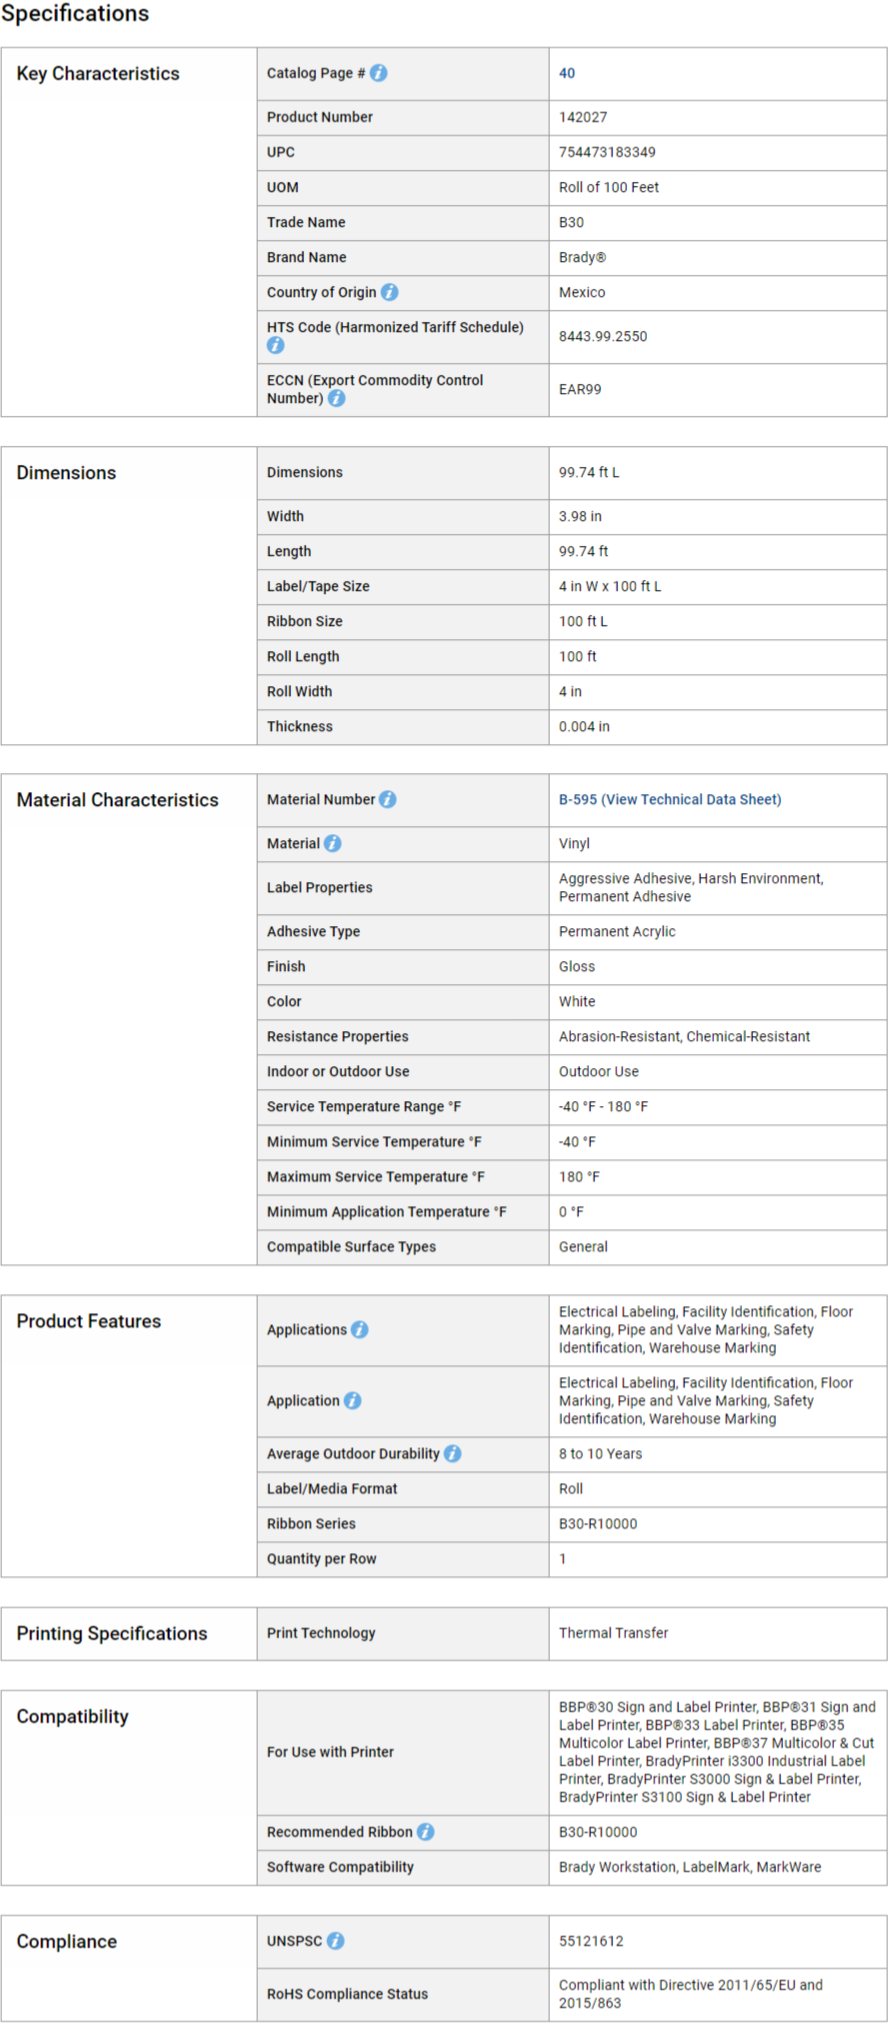Click the Specifications heading
890x2027 pixels.
(x=75, y=13)
